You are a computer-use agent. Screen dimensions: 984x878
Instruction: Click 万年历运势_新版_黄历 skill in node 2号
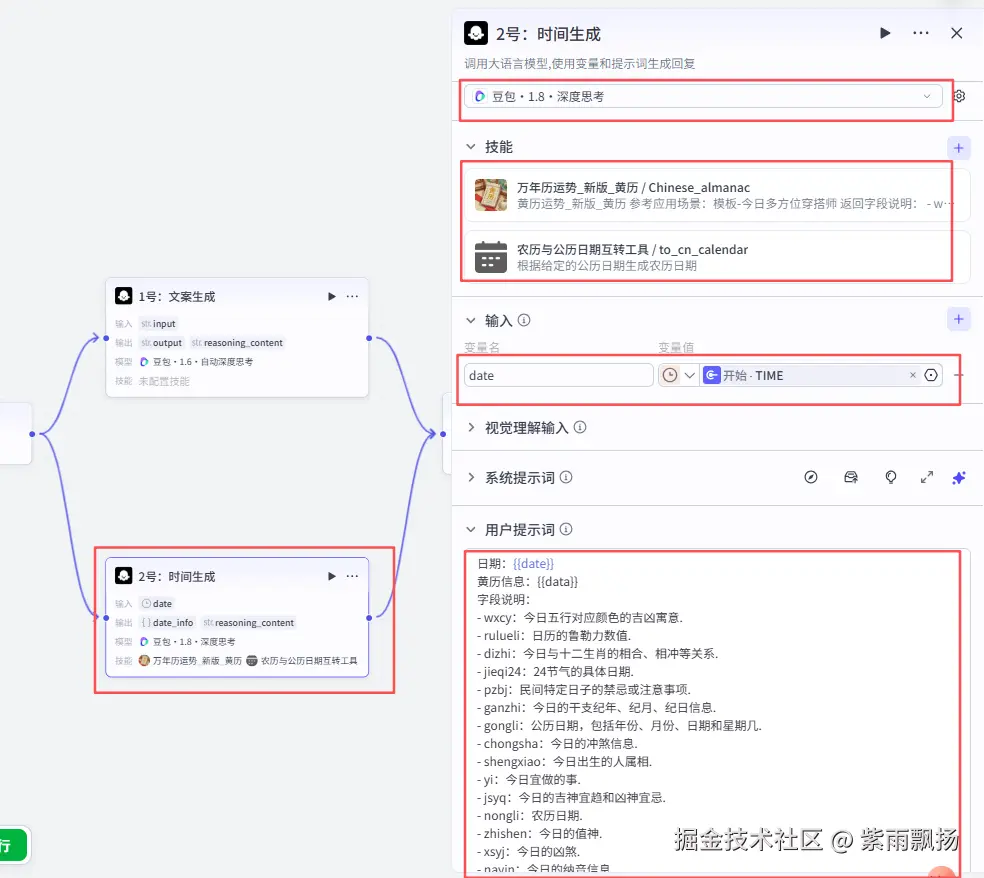click(x=190, y=661)
